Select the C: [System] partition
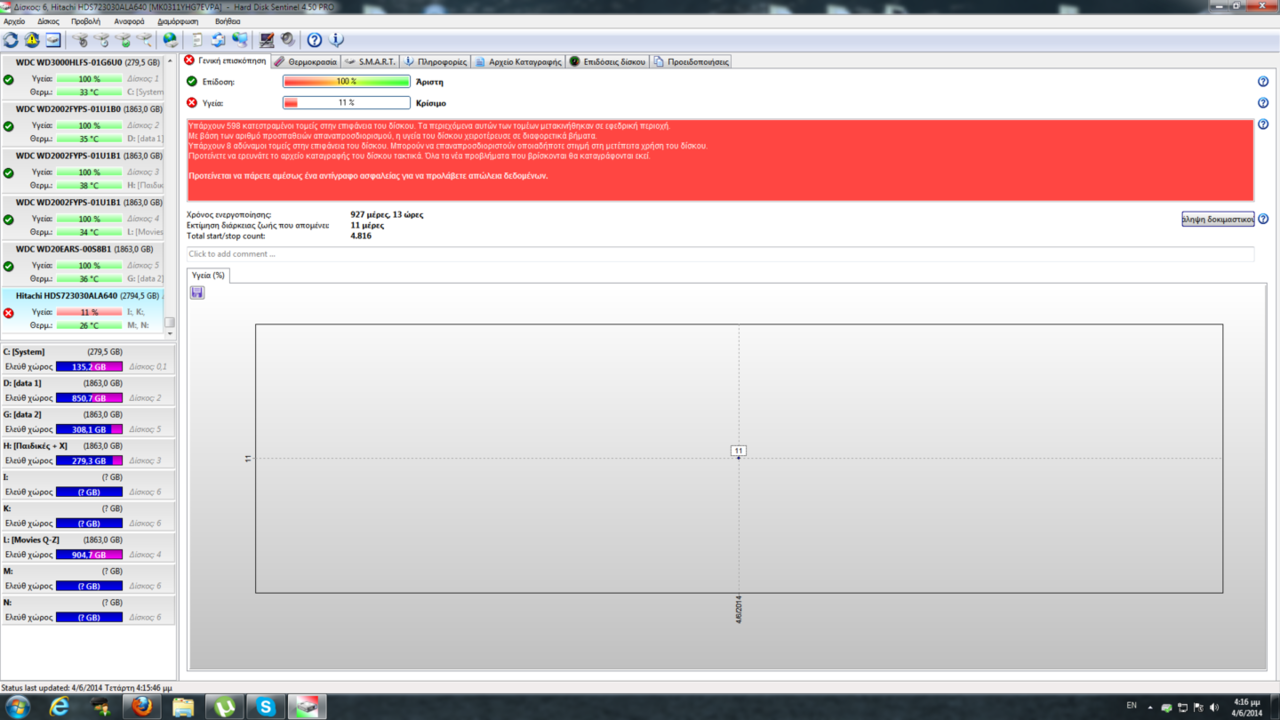 click(x=88, y=359)
